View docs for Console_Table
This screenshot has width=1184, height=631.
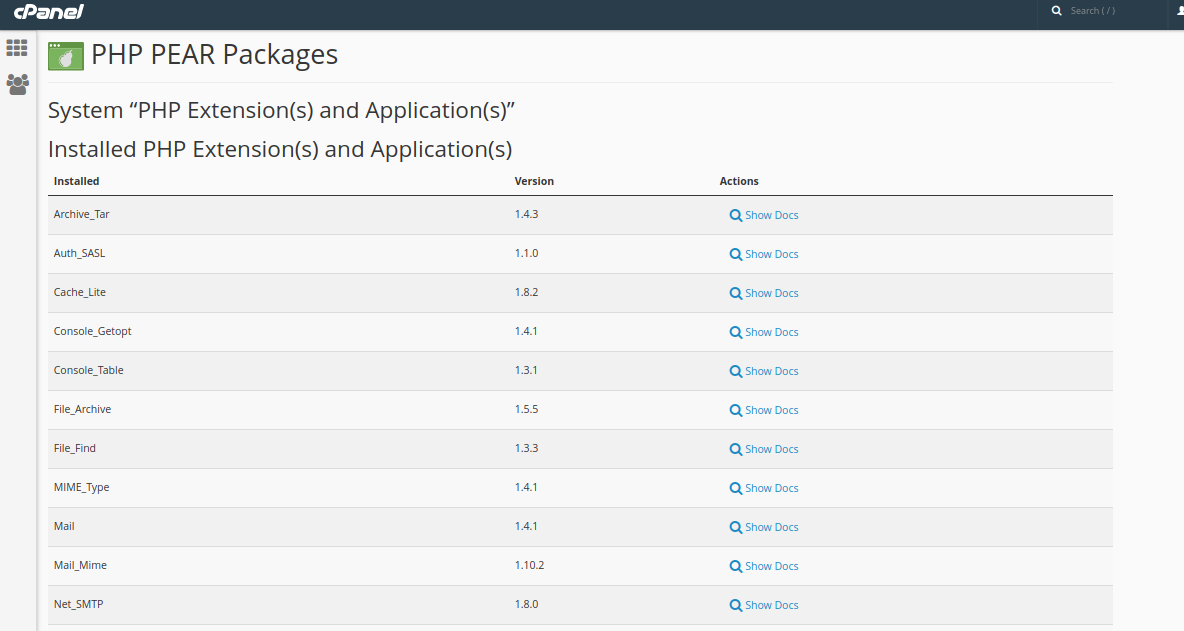(x=771, y=371)
